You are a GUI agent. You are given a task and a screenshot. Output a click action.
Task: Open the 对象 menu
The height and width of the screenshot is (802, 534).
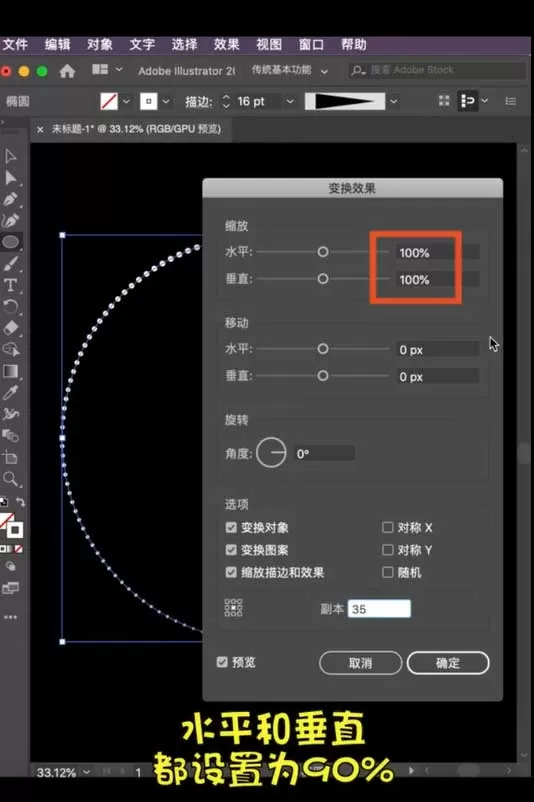(x=100, y=44)
